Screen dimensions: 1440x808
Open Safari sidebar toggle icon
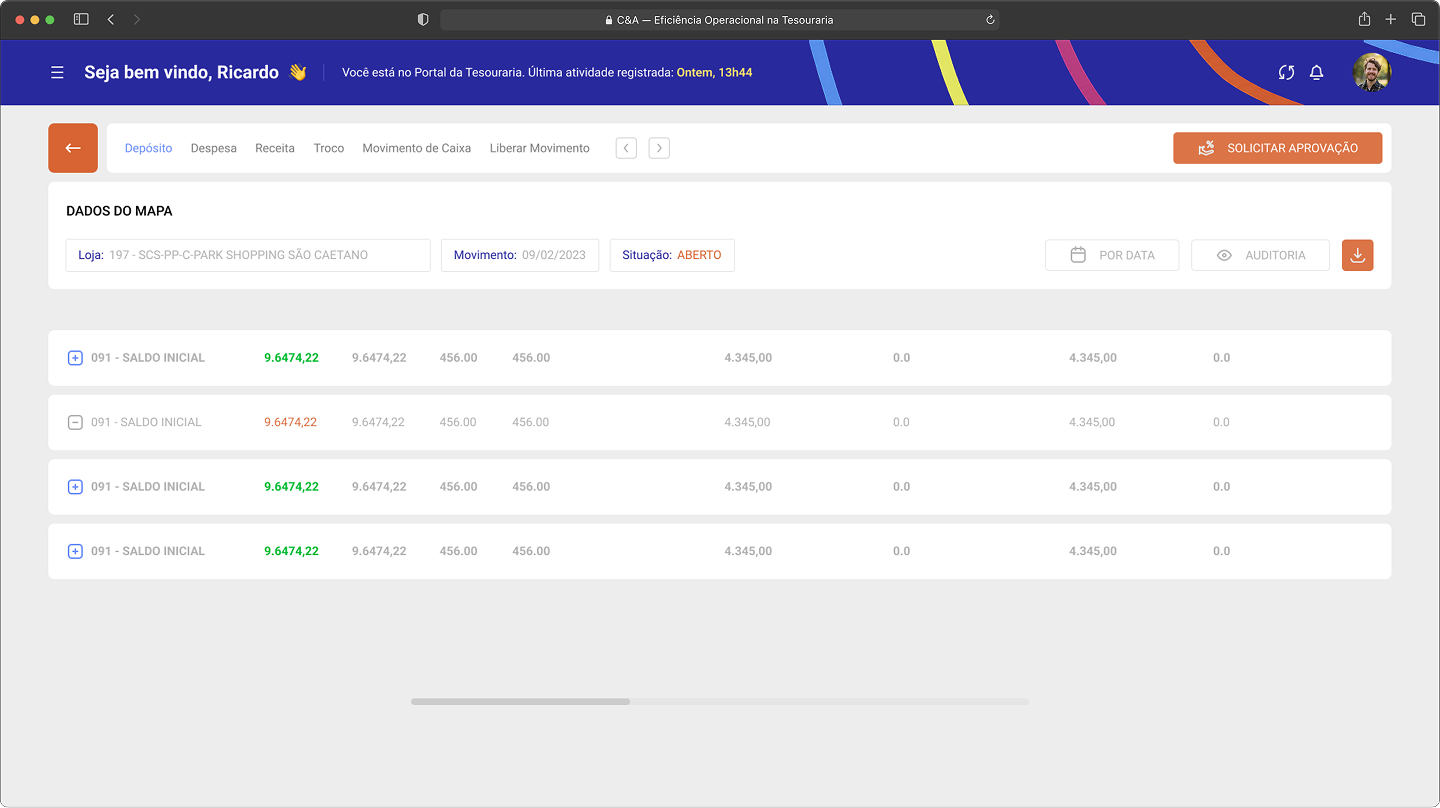pyautogui.click(x=81, y=19)
